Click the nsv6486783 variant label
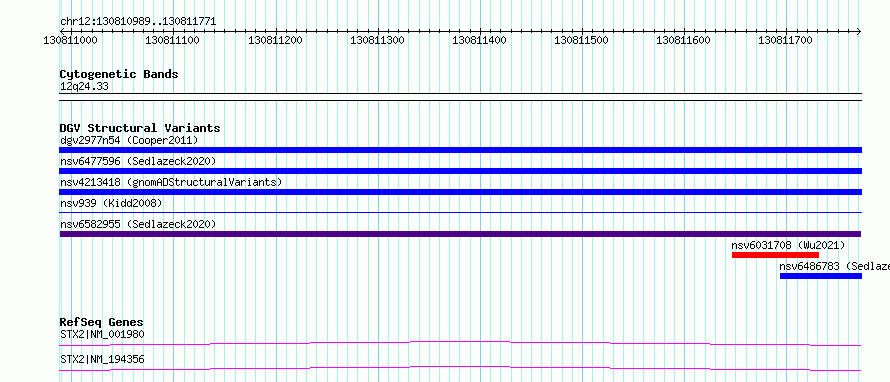Screen dimensions: 890x382 (834, 266)
